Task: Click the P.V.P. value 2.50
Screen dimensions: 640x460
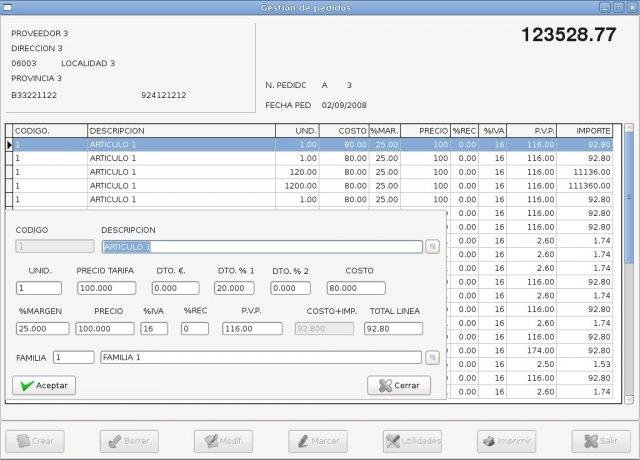Action: pyautogui.click(x=546, y=364)
